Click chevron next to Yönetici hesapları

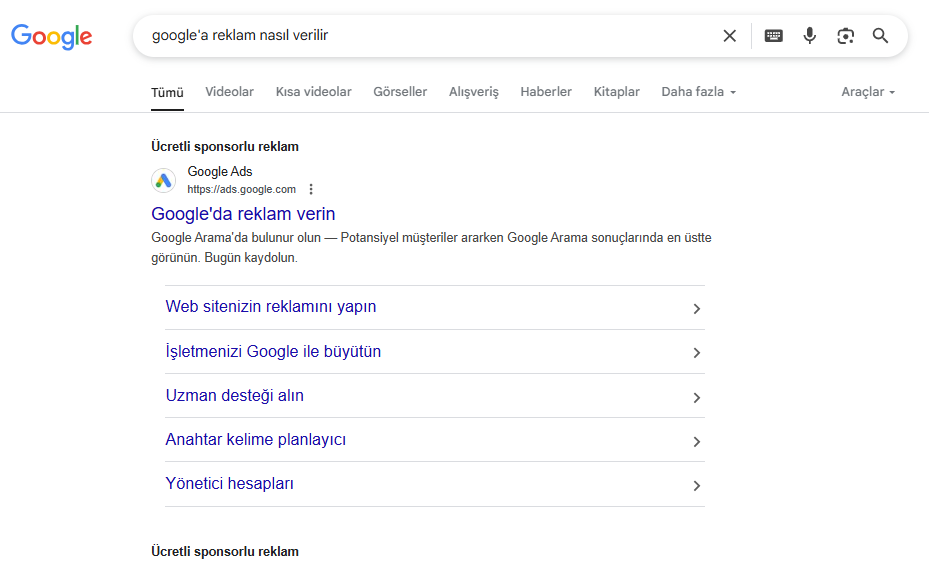click(x=697, y=486)
